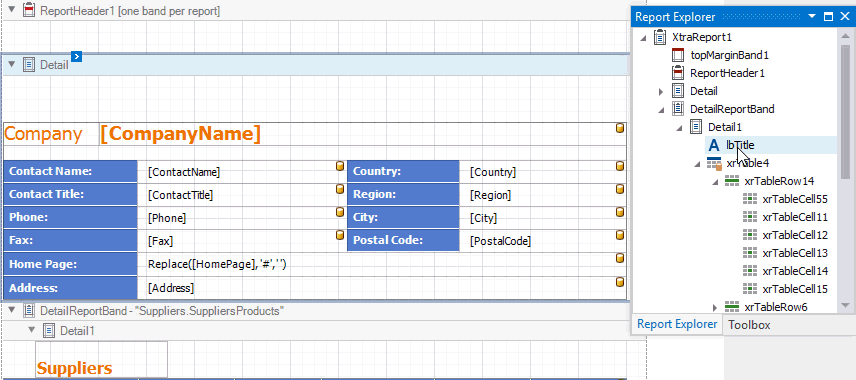Click the PostalCode data binding icon

620,235
